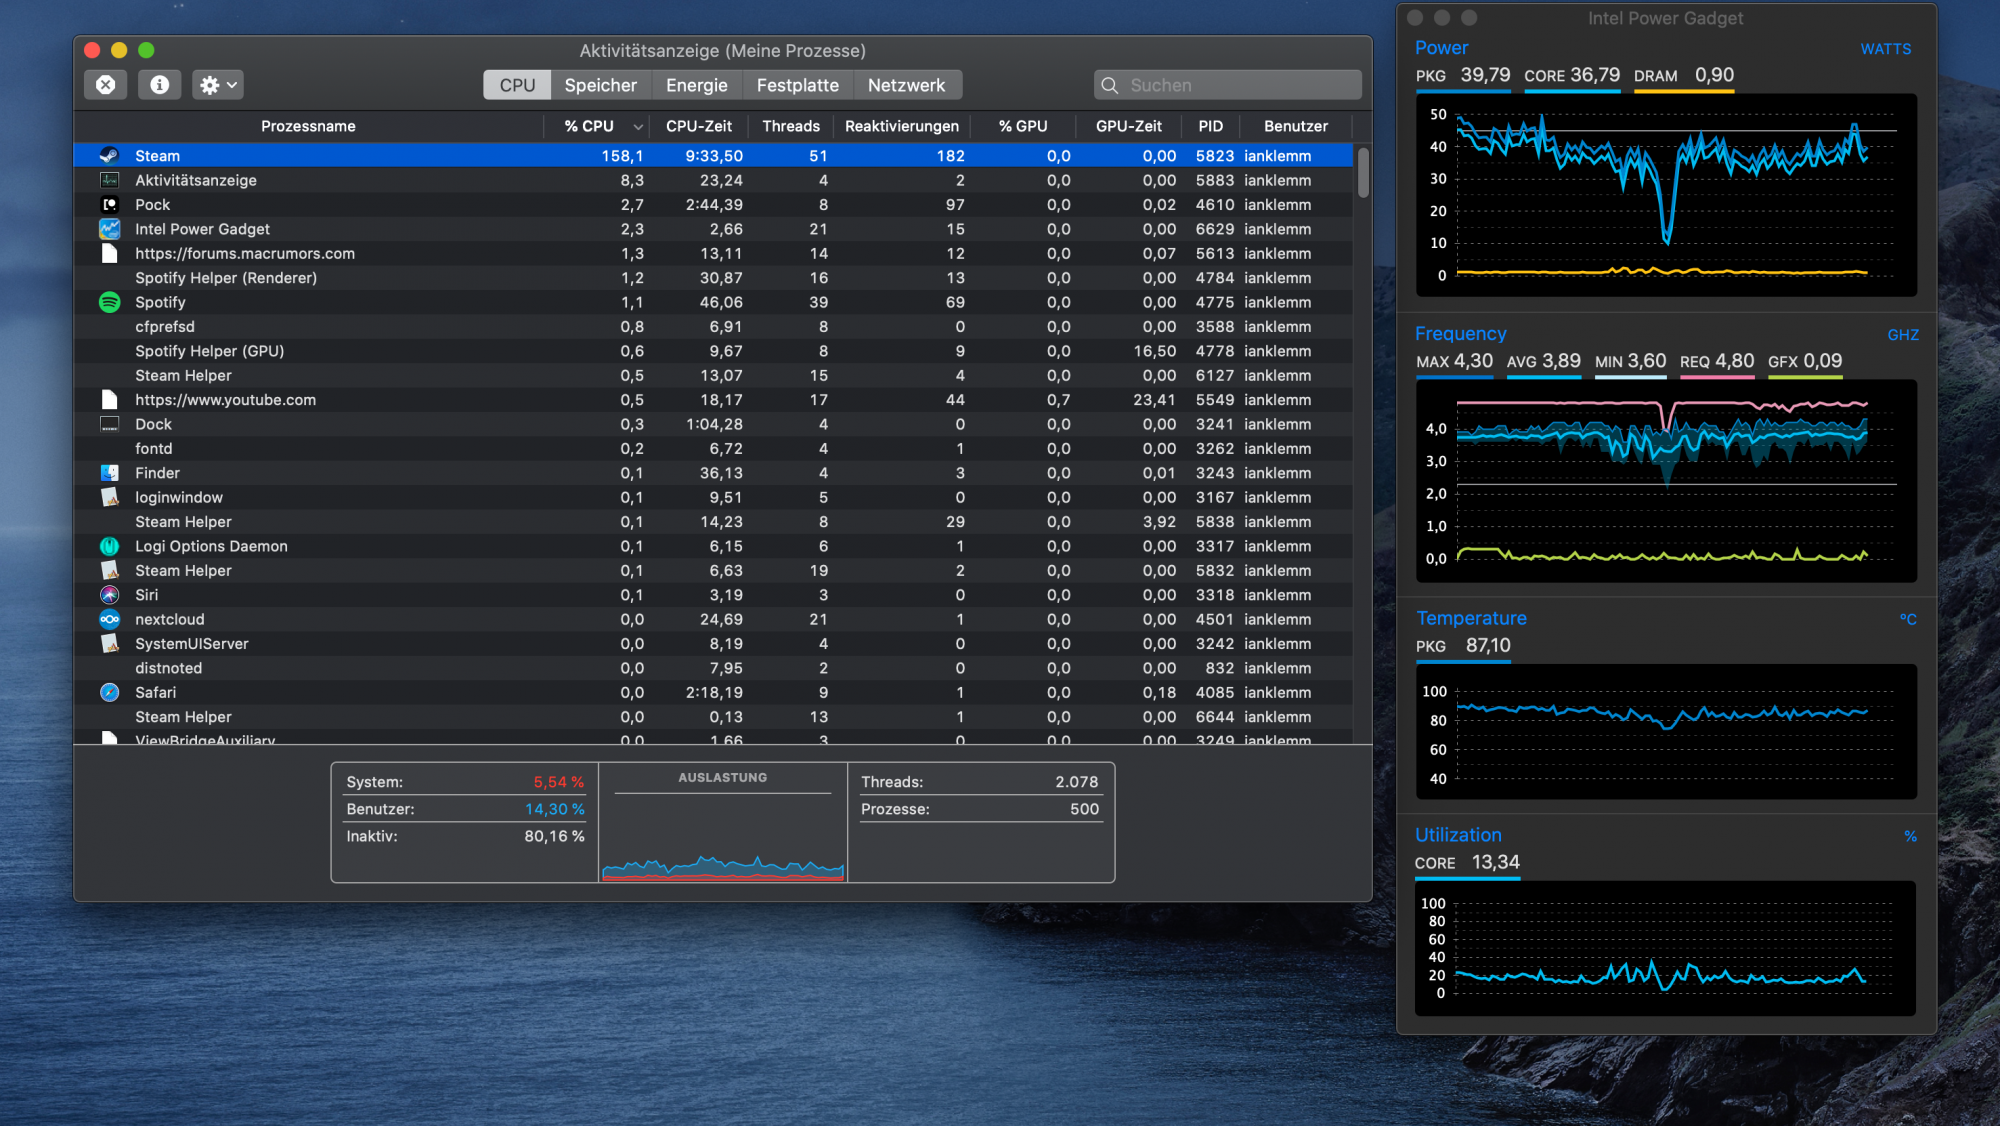Click the Threads 2.078 value
The width and height of the screenshot is (2000, 1126).
click(1076, 782)
